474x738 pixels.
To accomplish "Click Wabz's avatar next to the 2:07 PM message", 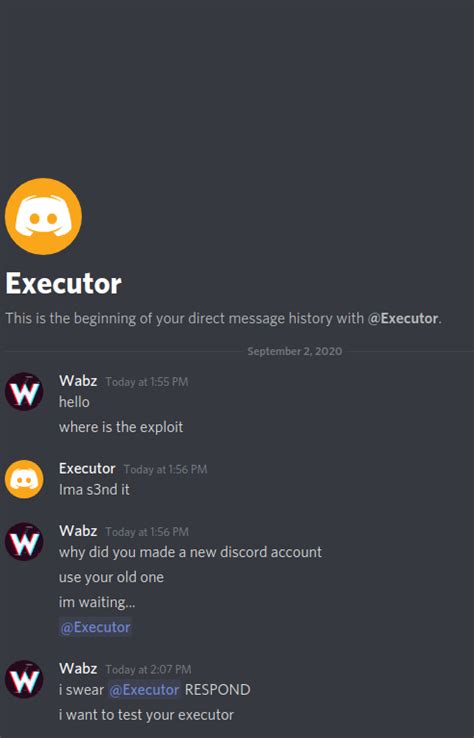I will pos(24,679).
